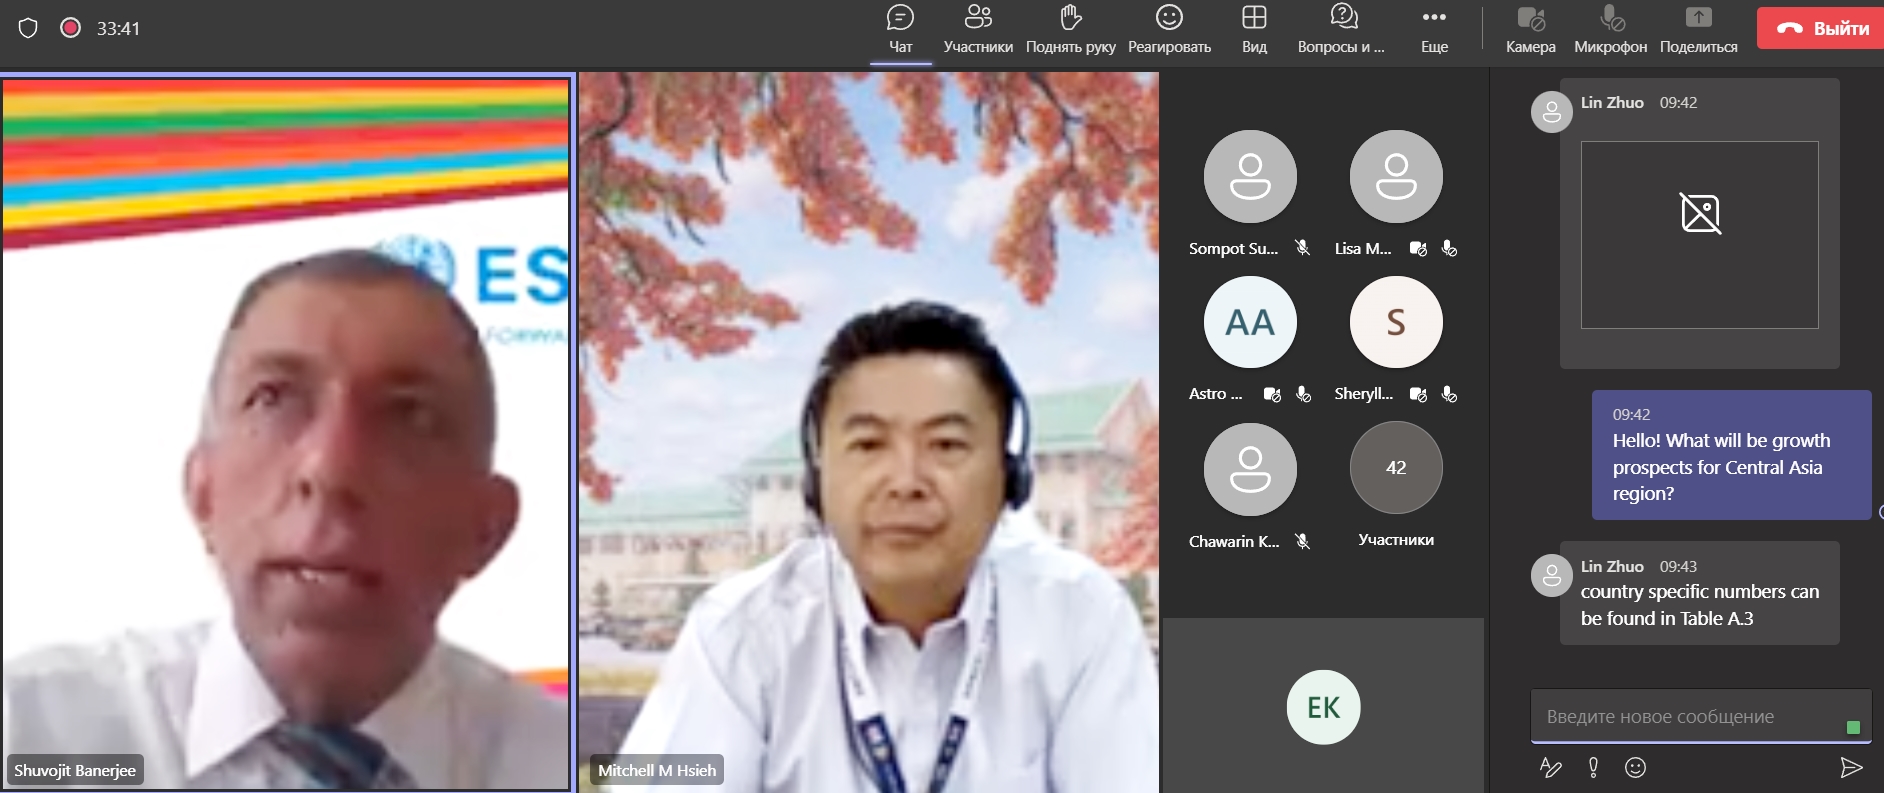Click Mitchell M Hsieh name label
1884x793 pixels.
(x=657, y=770)
